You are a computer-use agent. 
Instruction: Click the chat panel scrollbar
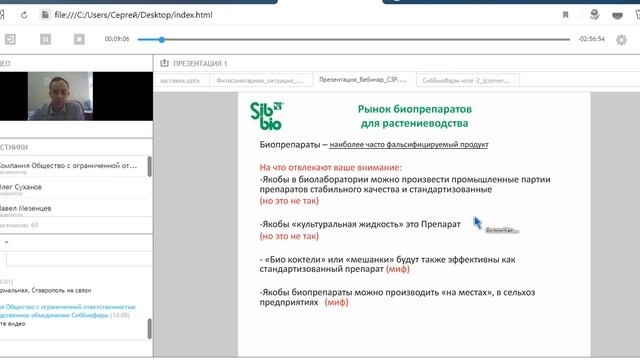tap(149, 329)
